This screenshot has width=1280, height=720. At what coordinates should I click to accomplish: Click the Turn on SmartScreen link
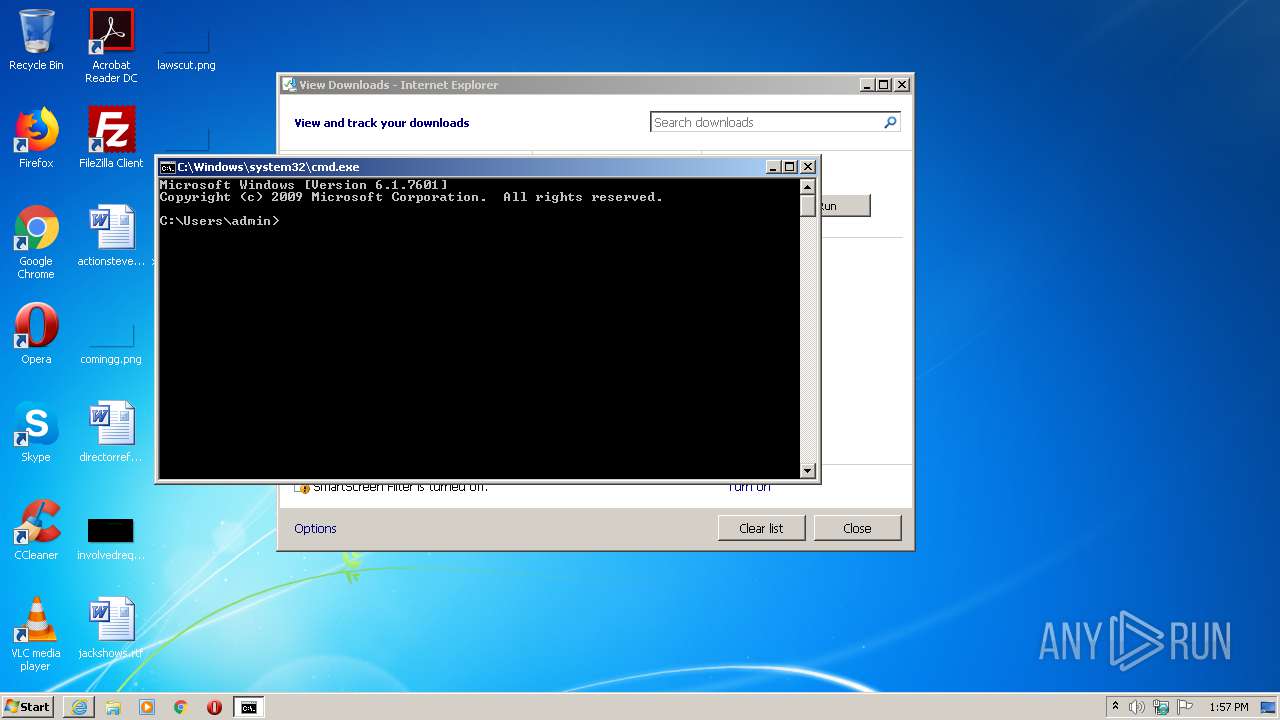pyautogui.click(x=749, y=487)
